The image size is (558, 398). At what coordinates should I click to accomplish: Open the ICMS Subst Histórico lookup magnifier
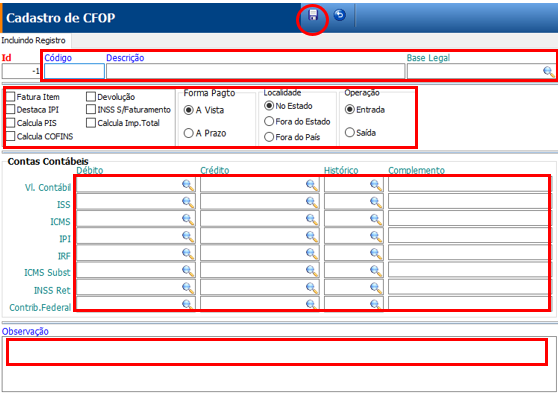click(376, 271)
